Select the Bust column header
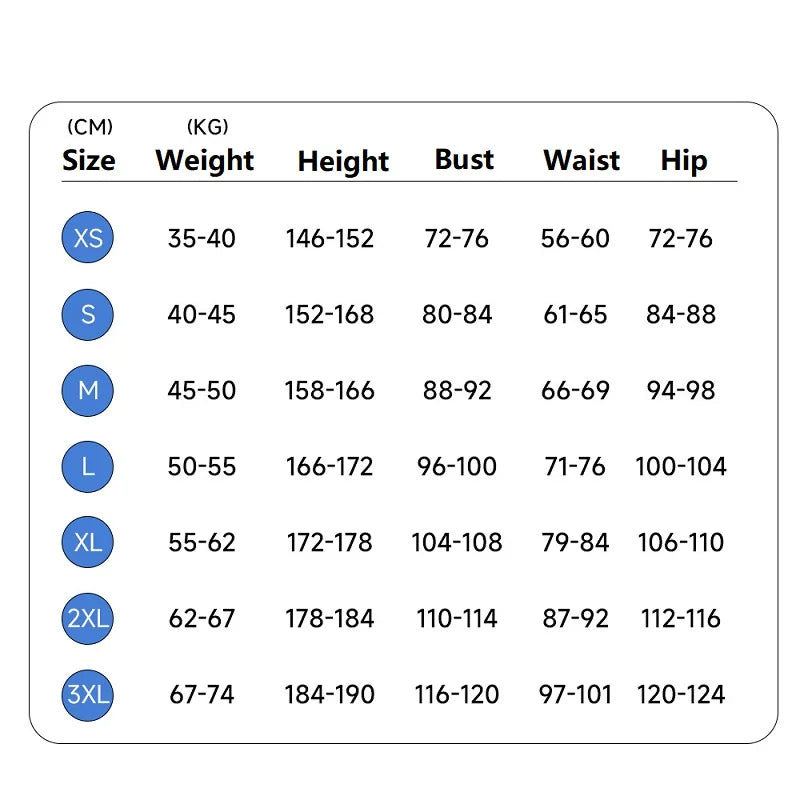The width and height of the screenshot is (800, 800). [x=464, y=160]
